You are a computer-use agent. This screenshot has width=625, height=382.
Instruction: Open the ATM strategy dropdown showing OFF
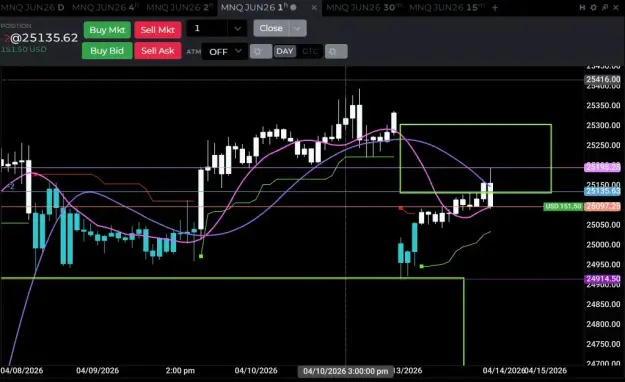225,51
